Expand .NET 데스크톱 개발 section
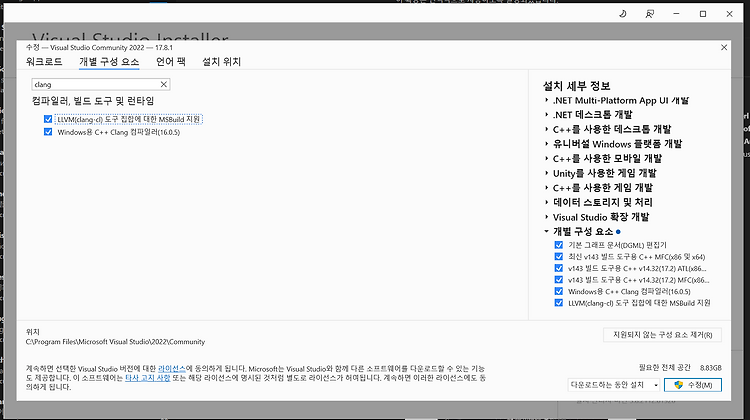This screenshot has height=420, width=750. pyautogui.click(x=546, y=115)
